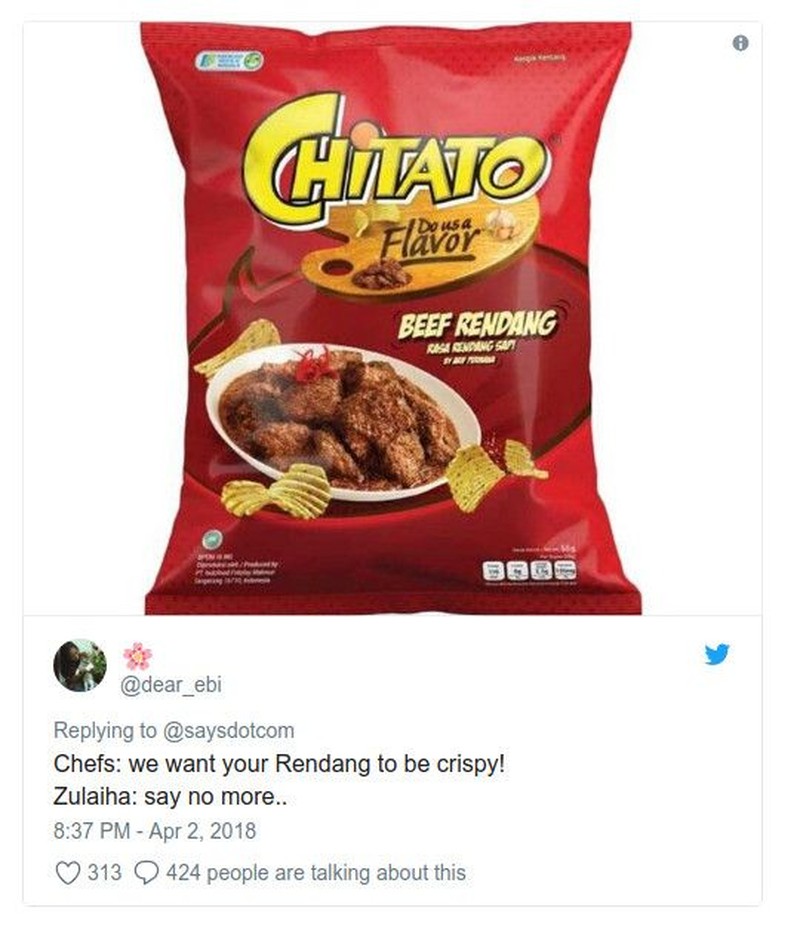Open the 8:37 PM - Apr 2, 2018 timestamp
The image size is (800, 932).
[155, 830]
